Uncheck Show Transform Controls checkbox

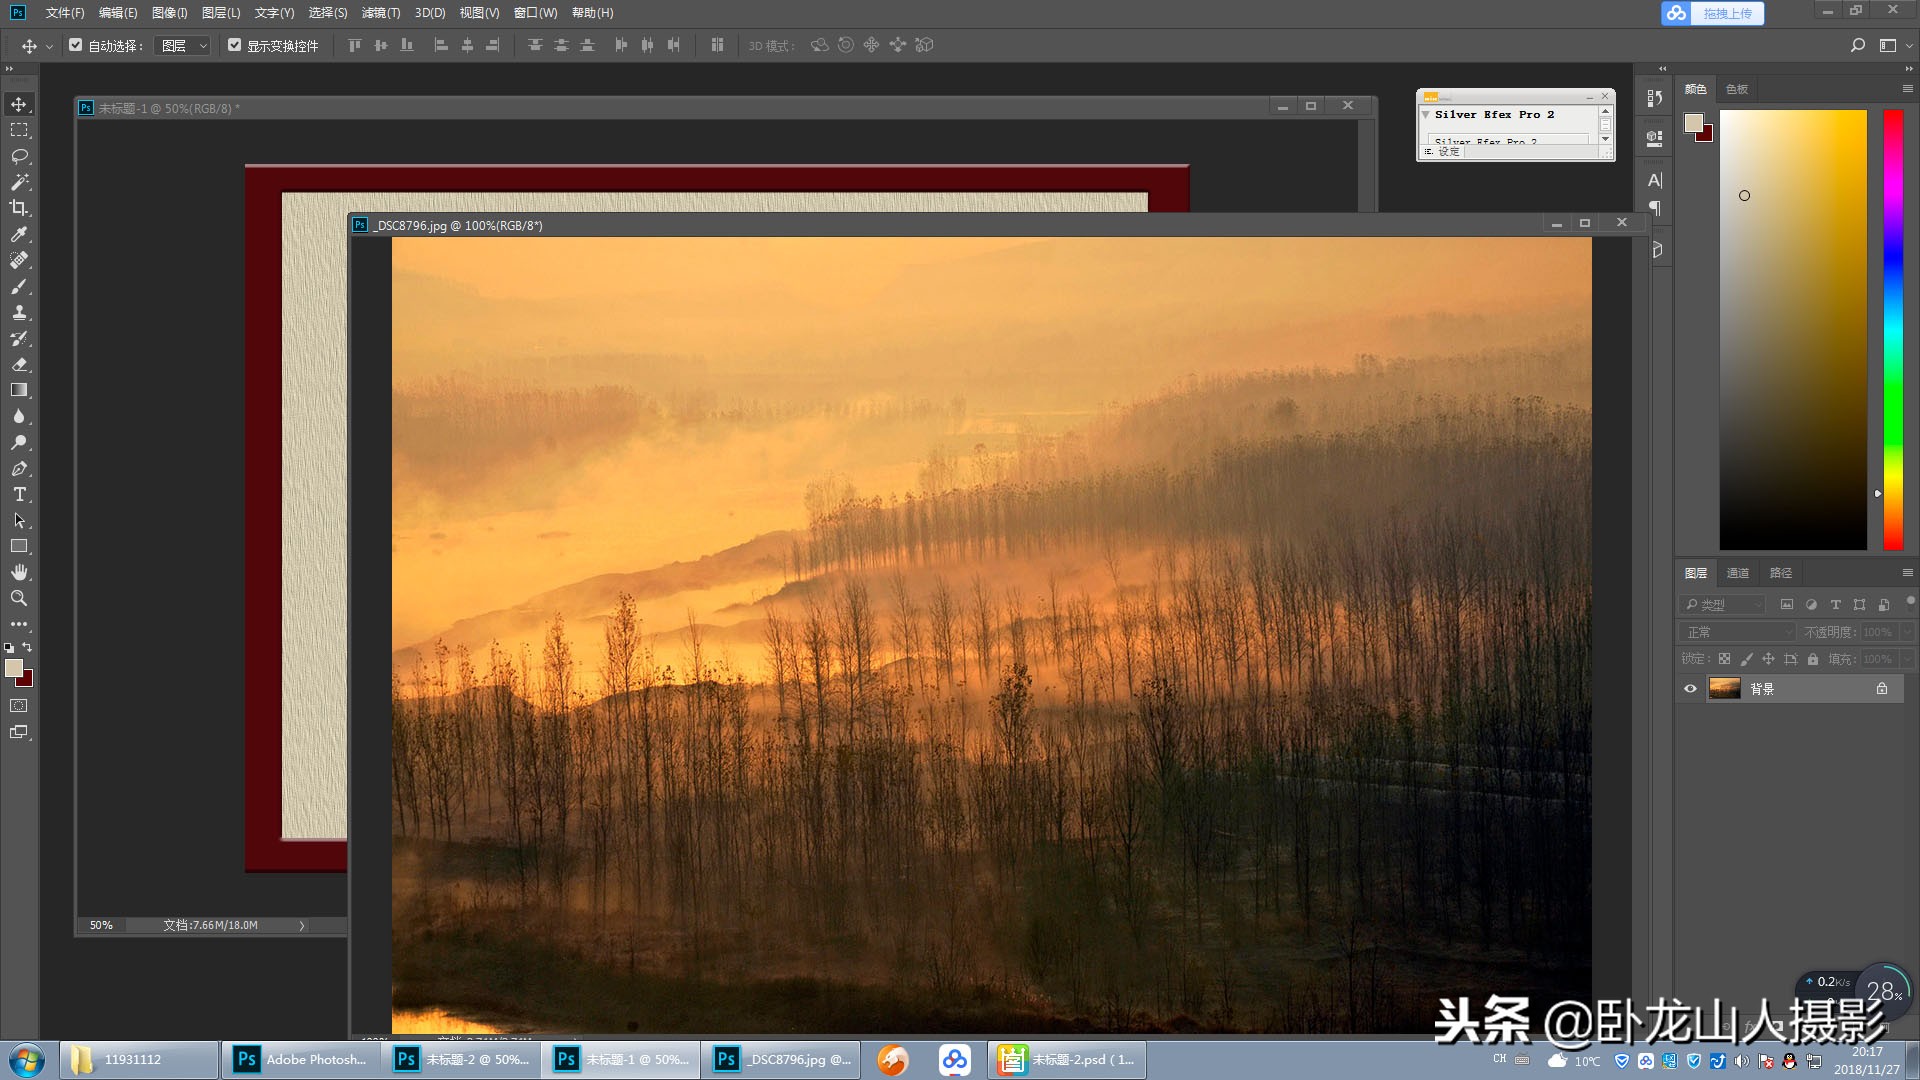[x=235, y=45]
